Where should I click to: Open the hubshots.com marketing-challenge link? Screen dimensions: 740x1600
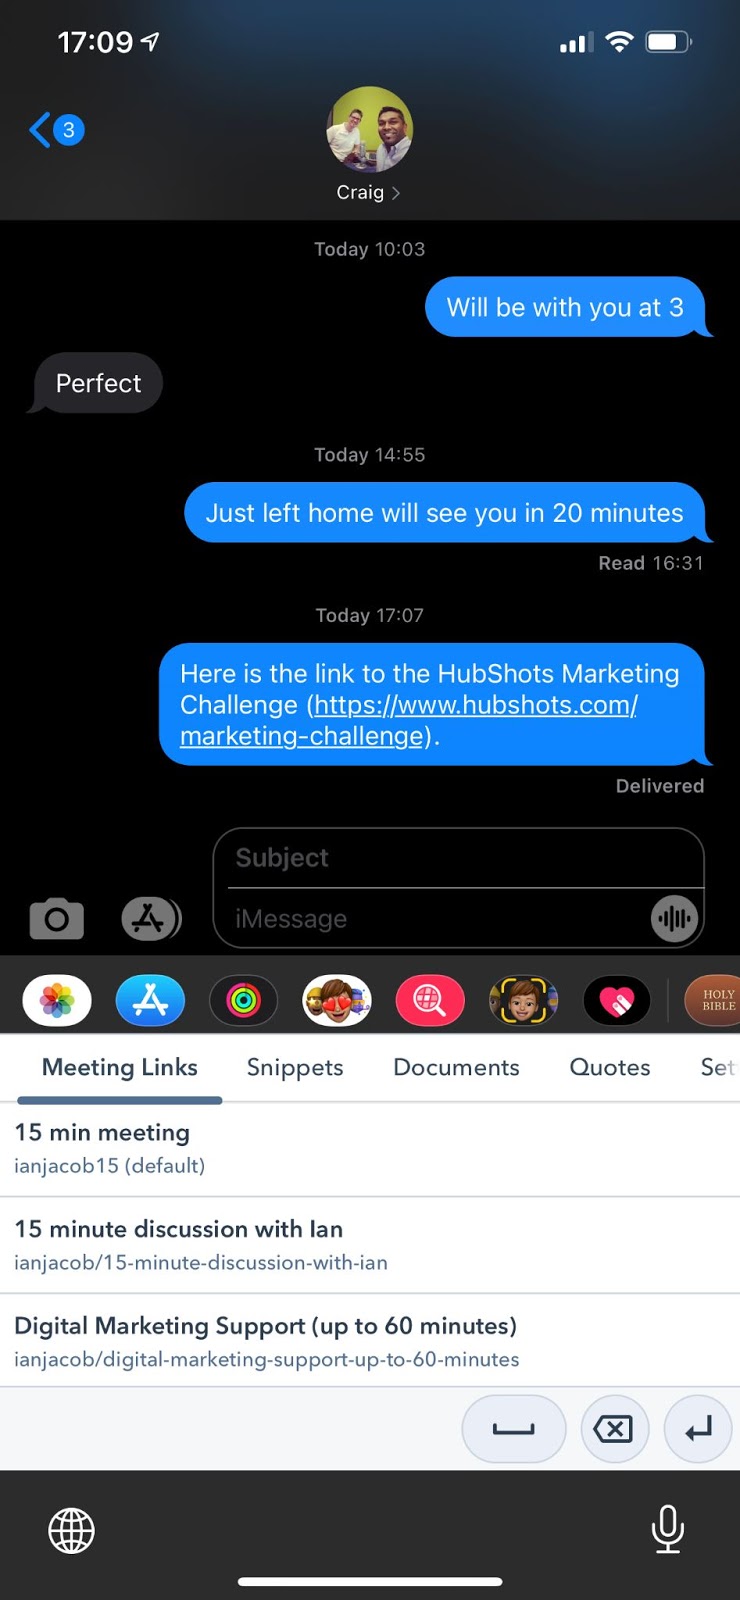point(408,720)
